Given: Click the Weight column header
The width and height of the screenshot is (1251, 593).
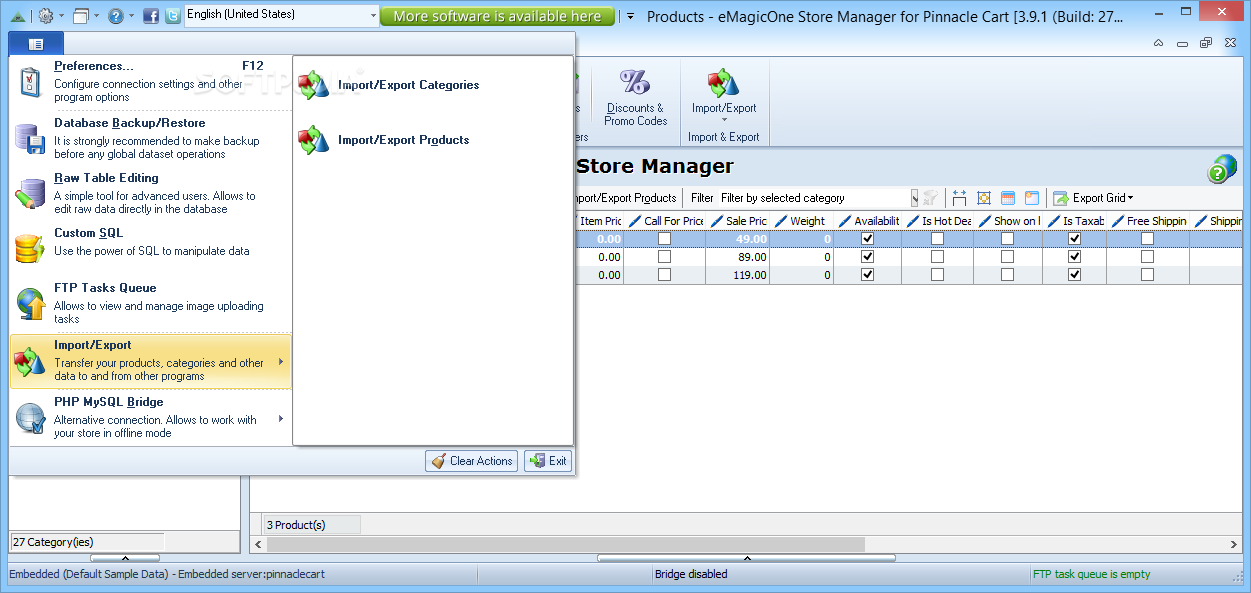Looking at the screenshot, I should point(802,221).
